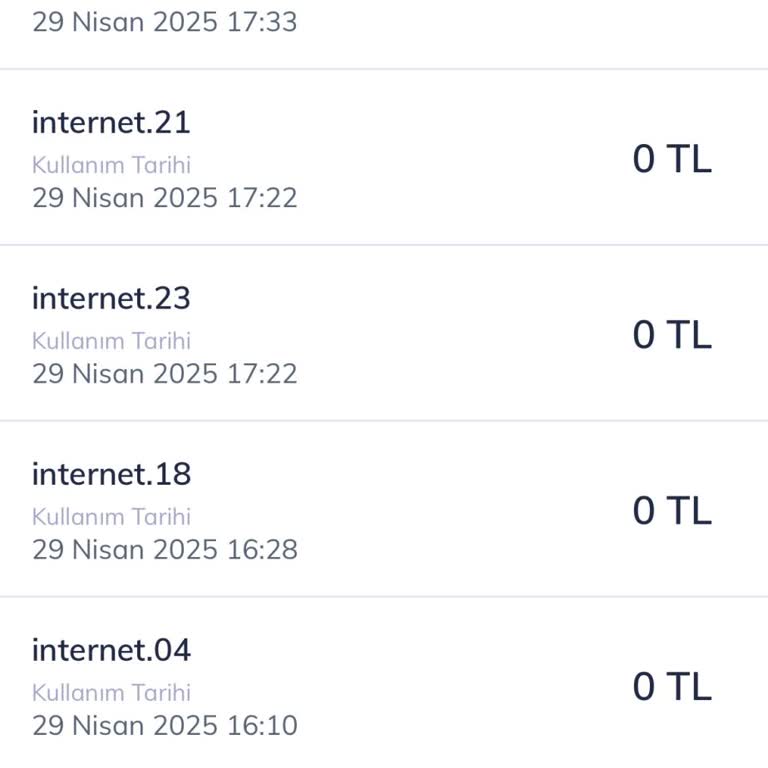Viewport: 768px width, 768px height.
Task: Tap the internet.04 entry title
Action: [111, 651]
